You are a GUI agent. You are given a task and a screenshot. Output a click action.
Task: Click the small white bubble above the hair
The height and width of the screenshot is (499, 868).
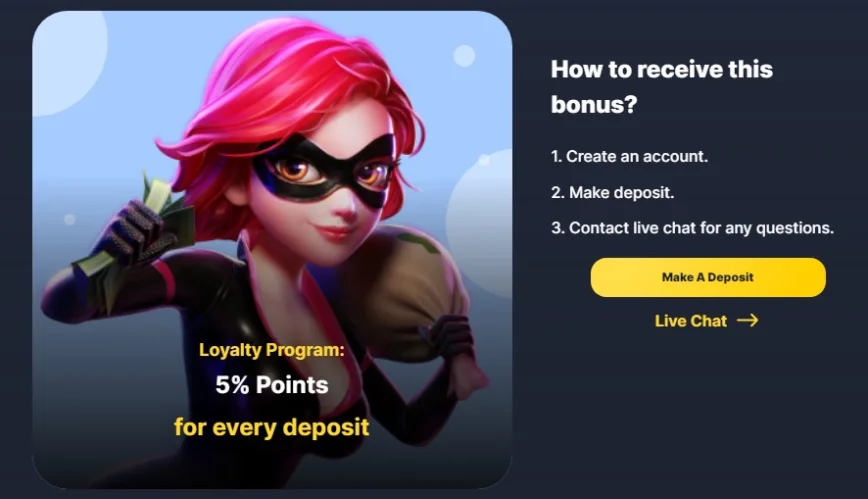pos(464,56)
